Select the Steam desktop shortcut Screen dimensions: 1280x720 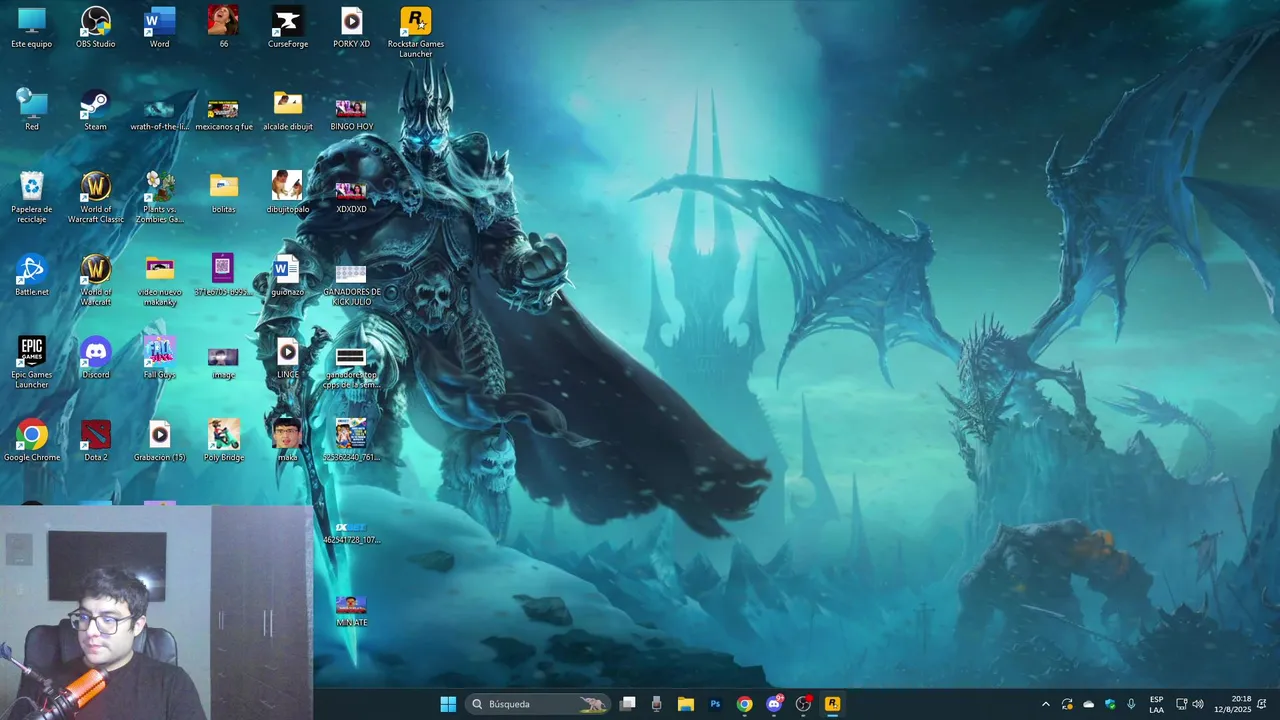pyautogui.click(x=96, y=110)
